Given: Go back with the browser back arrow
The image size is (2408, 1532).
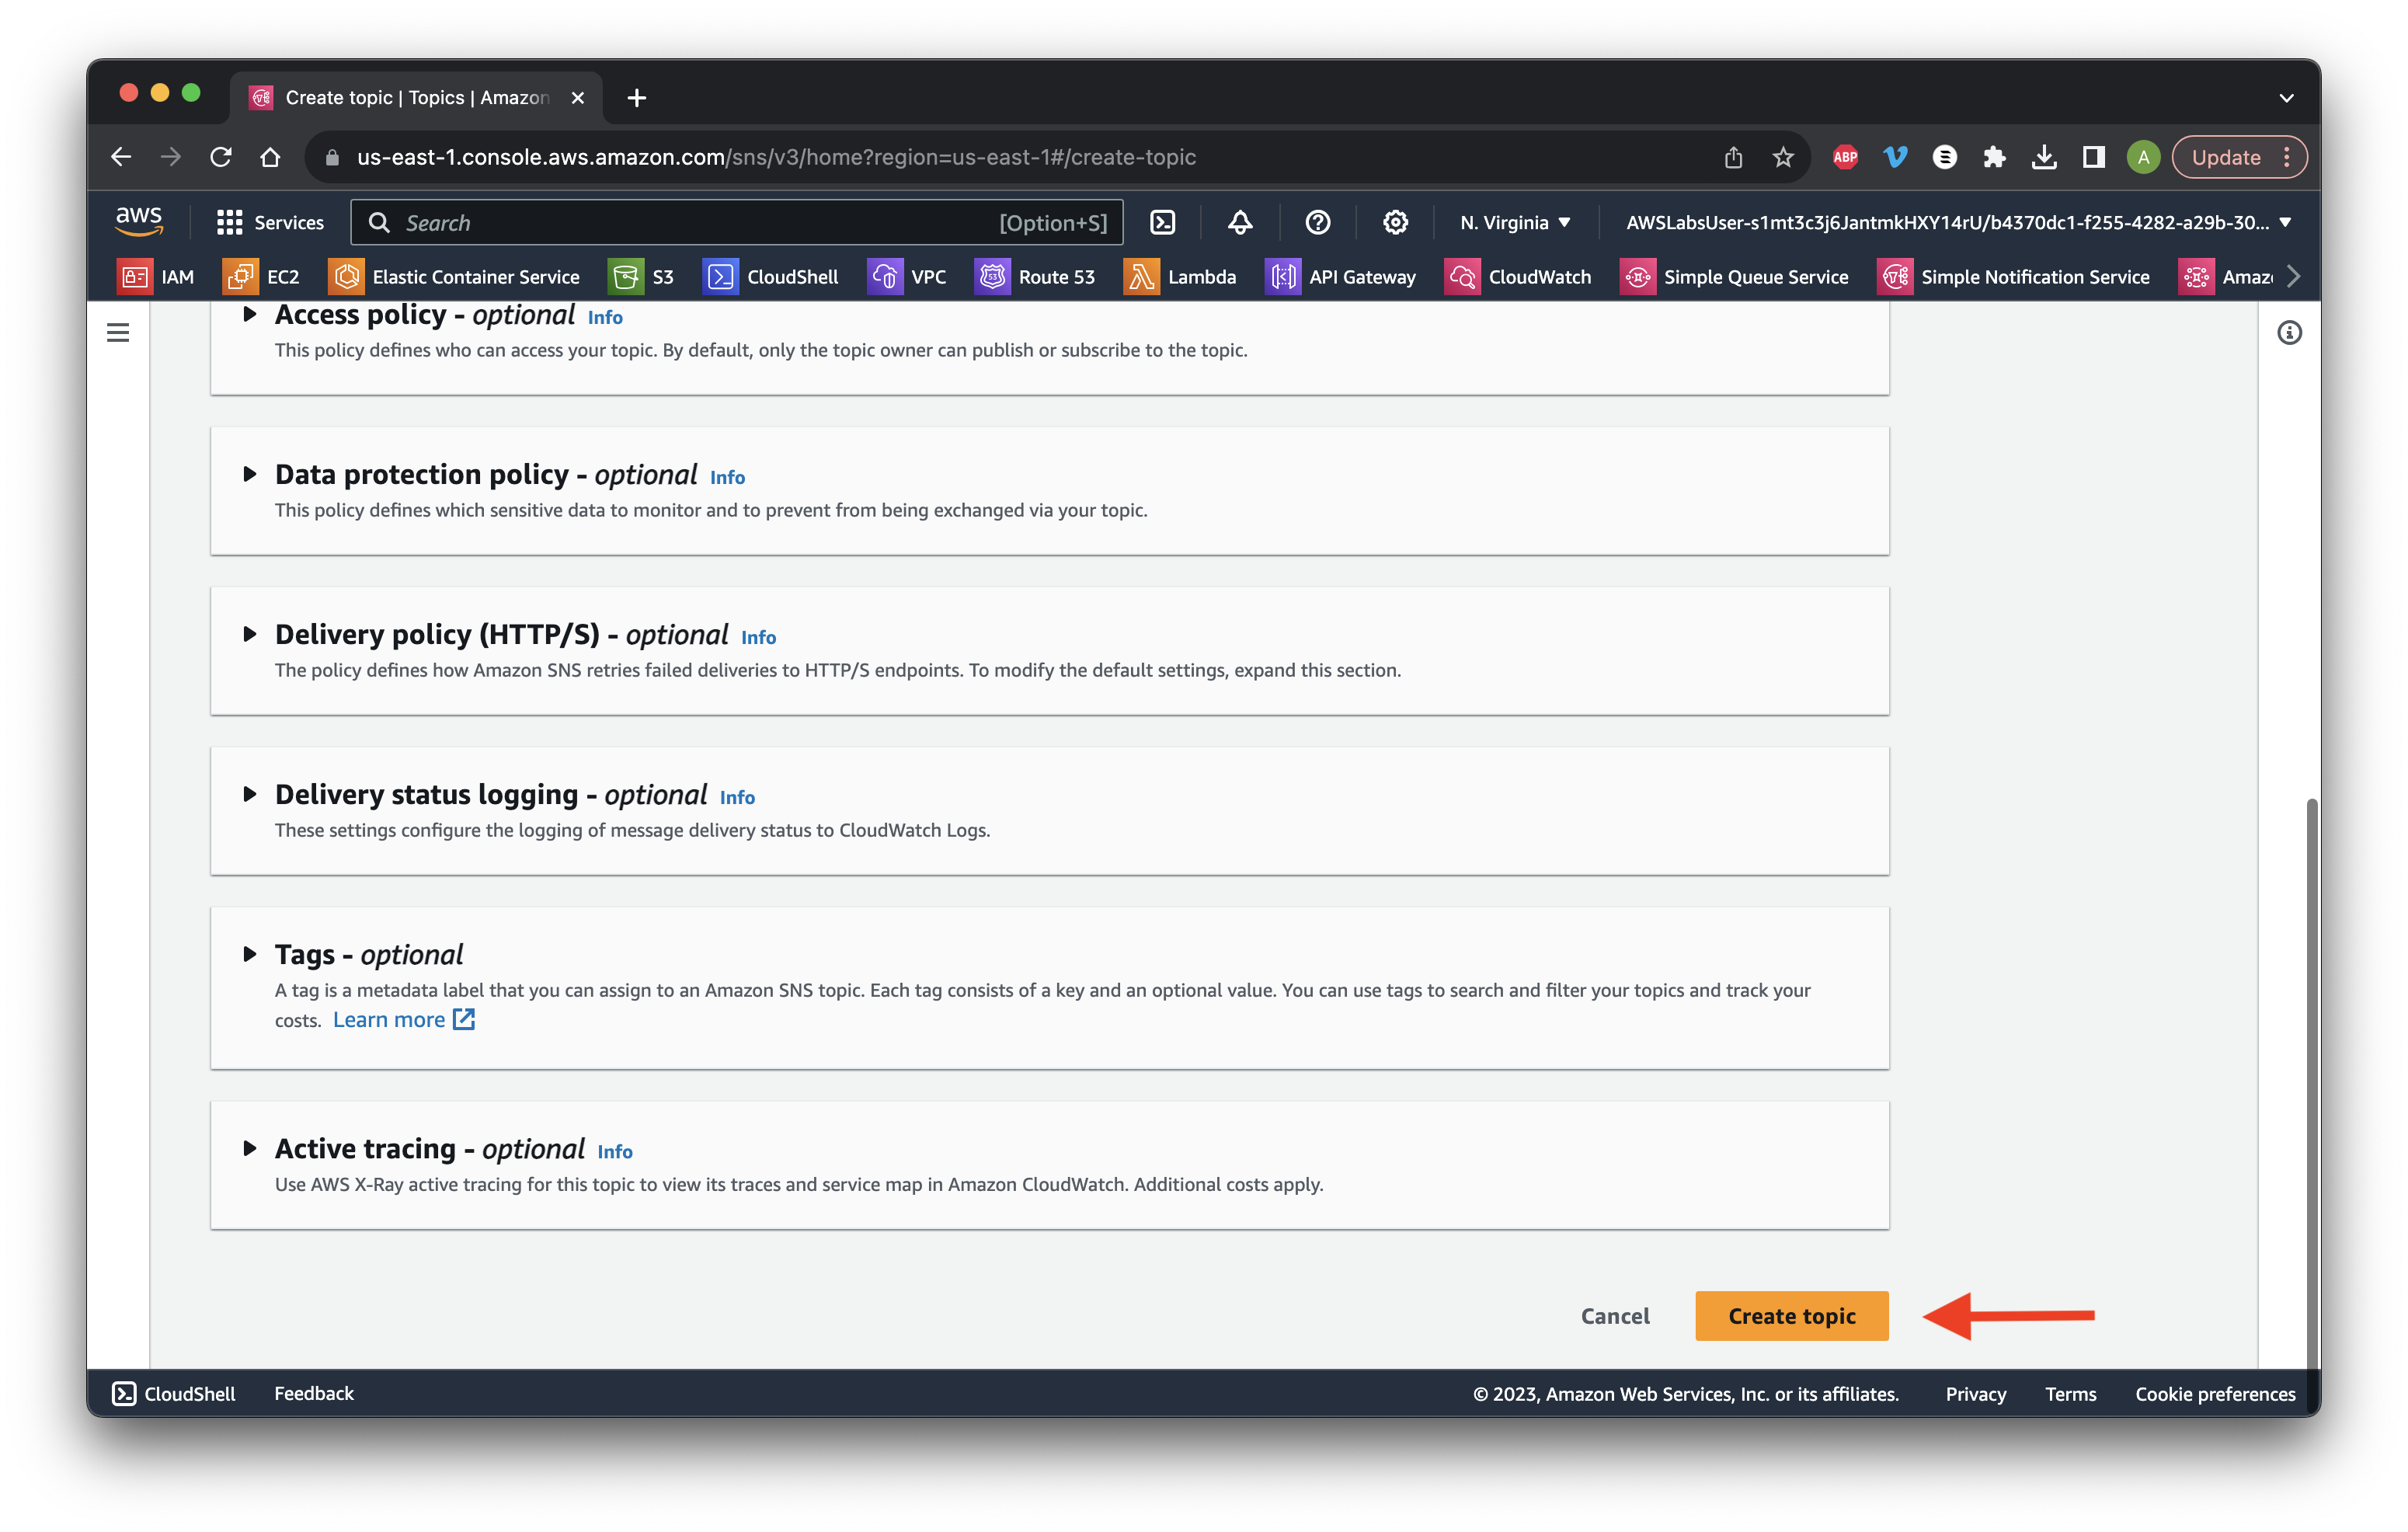Looking at the screenshot, I should click(121, 157).
